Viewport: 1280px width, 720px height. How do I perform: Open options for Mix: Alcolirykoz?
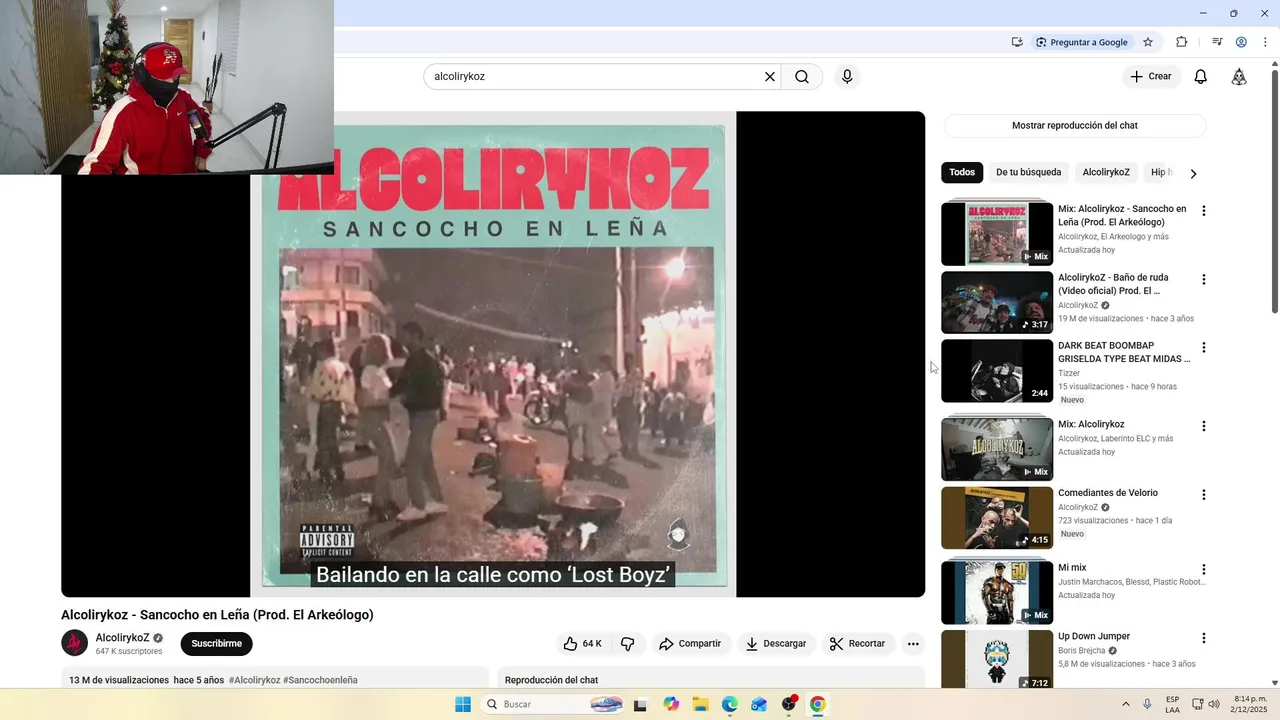(1204, 426)
